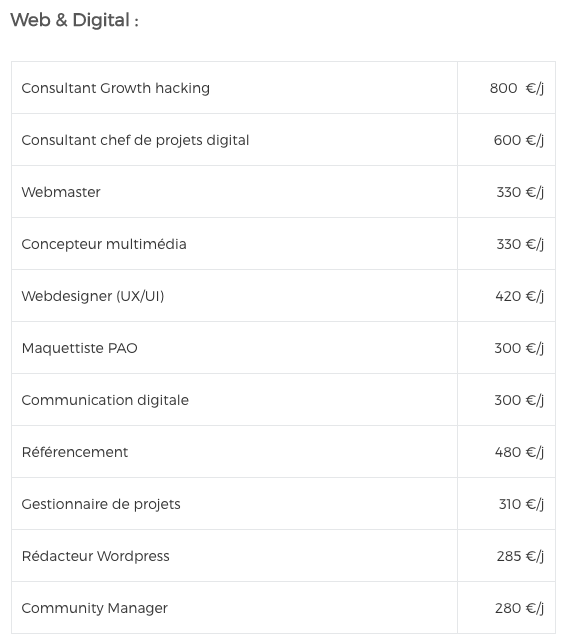This screenshot has width=561, height=640.
Task: Click the 480 €/j rate cell
Action: point(506,452)
